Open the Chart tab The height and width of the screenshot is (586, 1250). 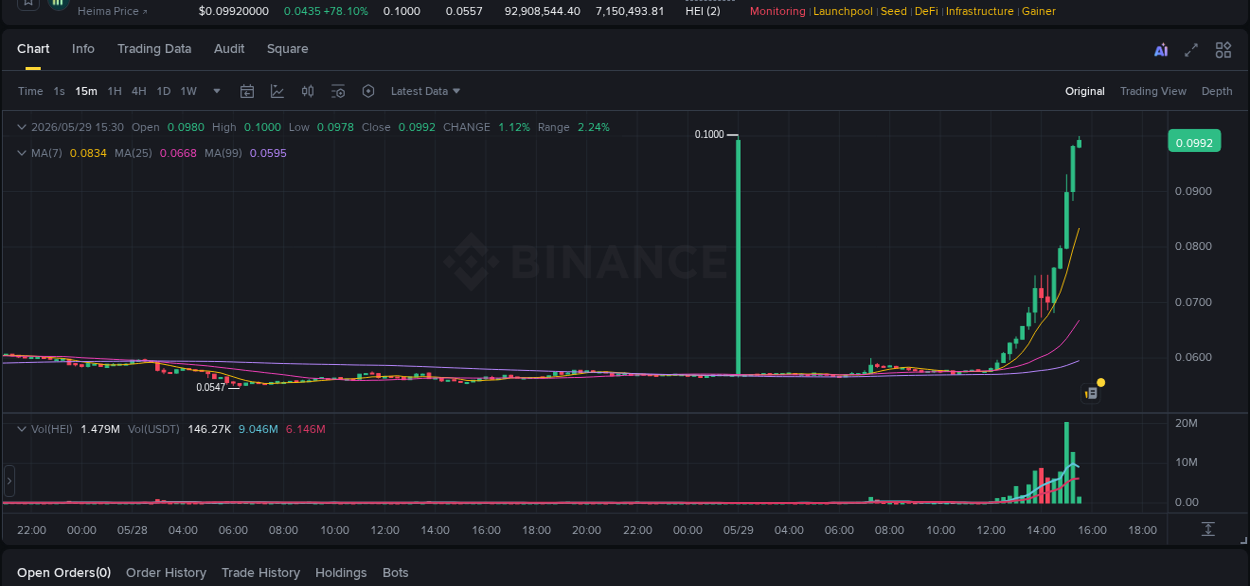33,49
